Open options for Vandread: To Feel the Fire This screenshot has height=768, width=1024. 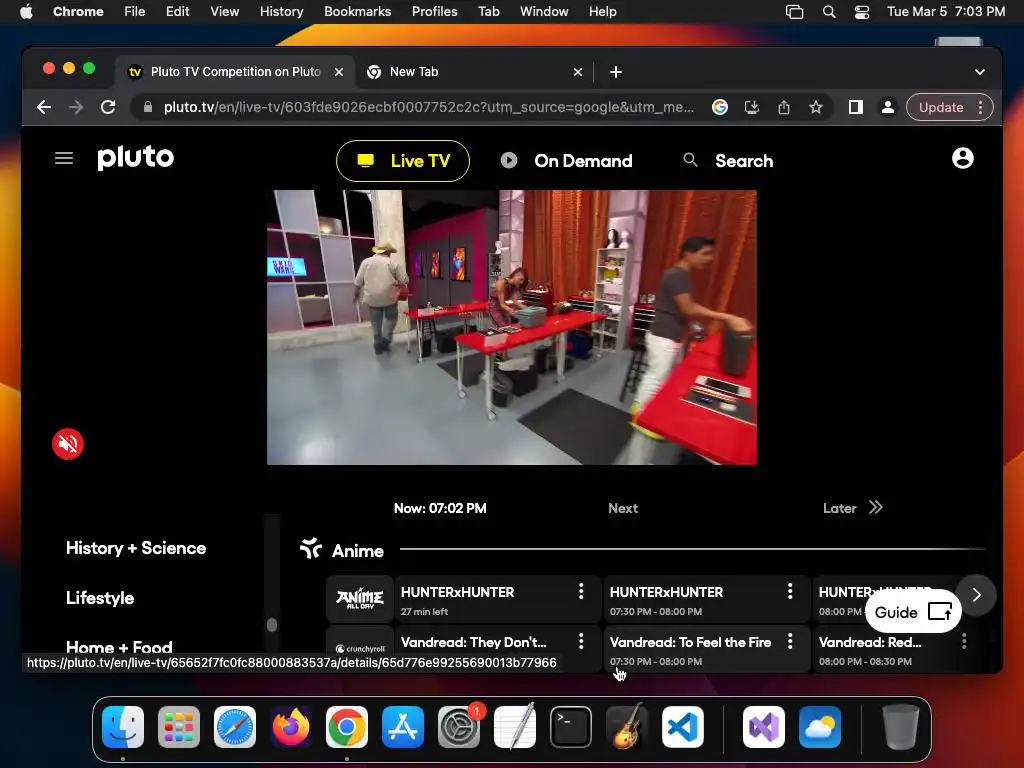(790, 641)
